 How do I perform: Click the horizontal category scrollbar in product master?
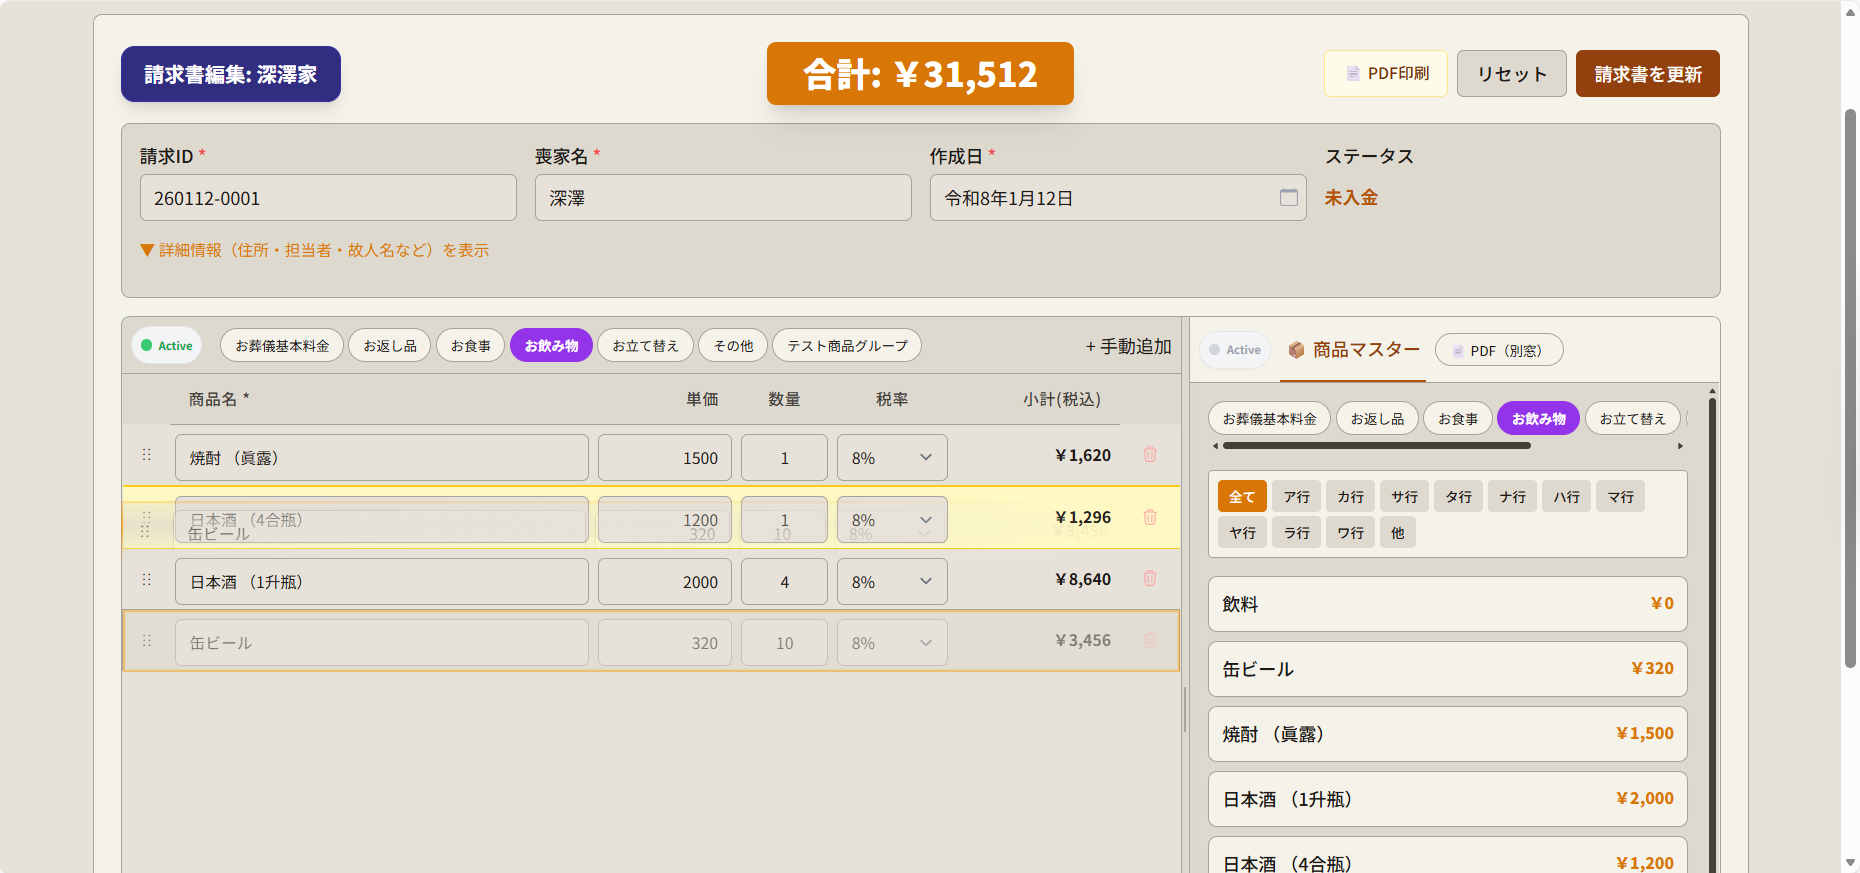pos(1376,446)
